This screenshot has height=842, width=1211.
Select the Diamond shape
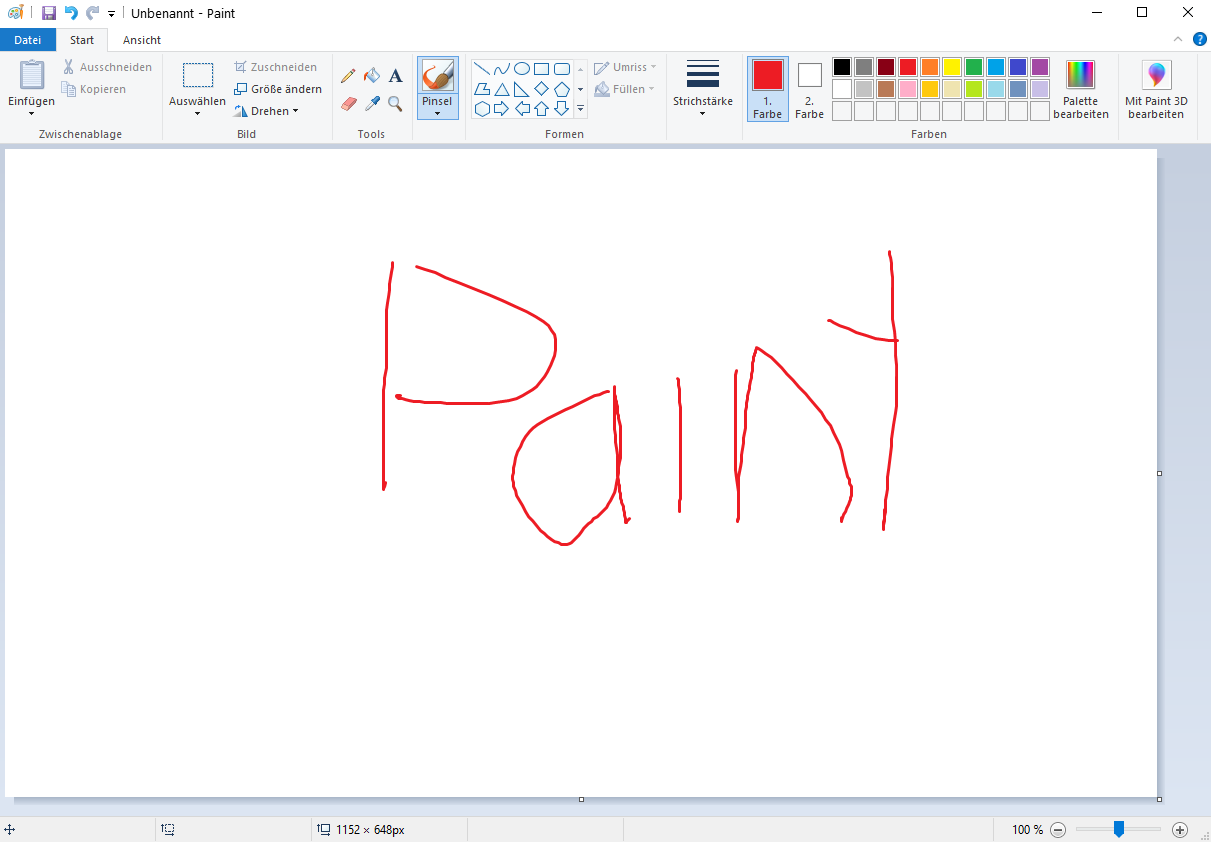tap(541, 89)
